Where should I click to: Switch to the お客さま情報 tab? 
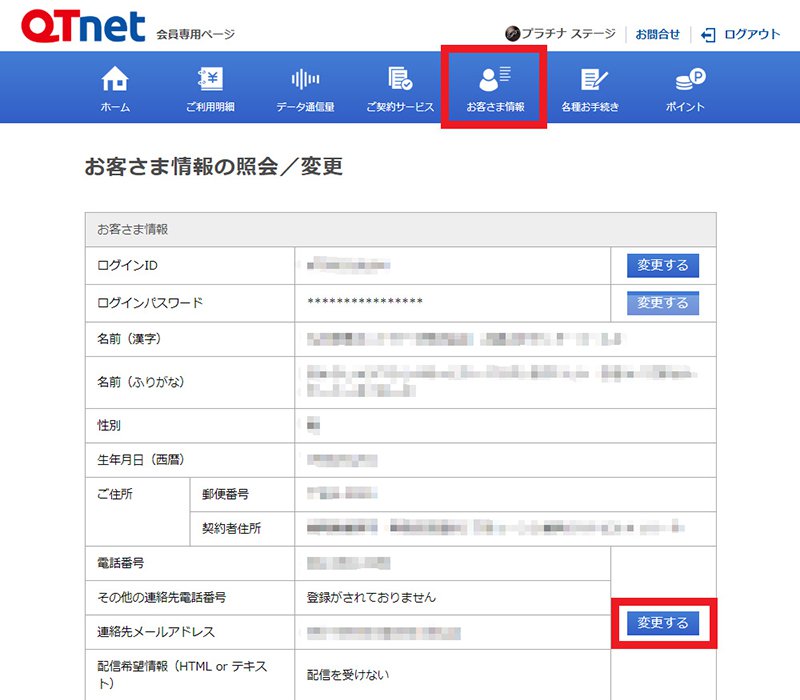point(493,88)
